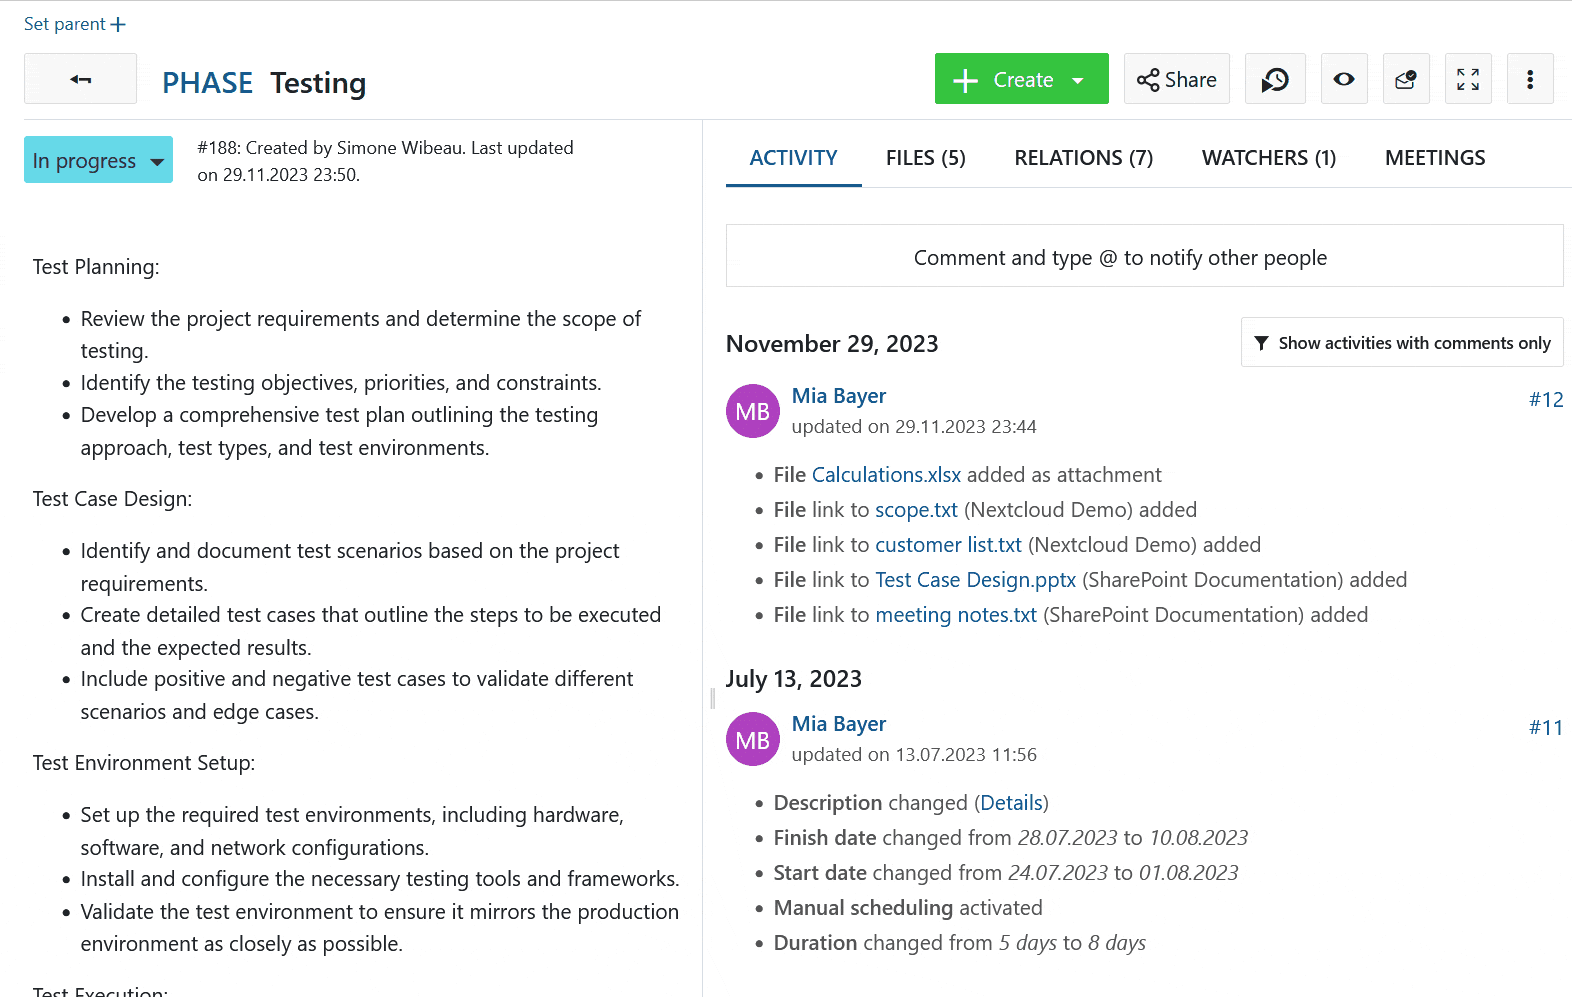
Task: Enter fullscreen view with expand icon
Action: (1468, 79)
